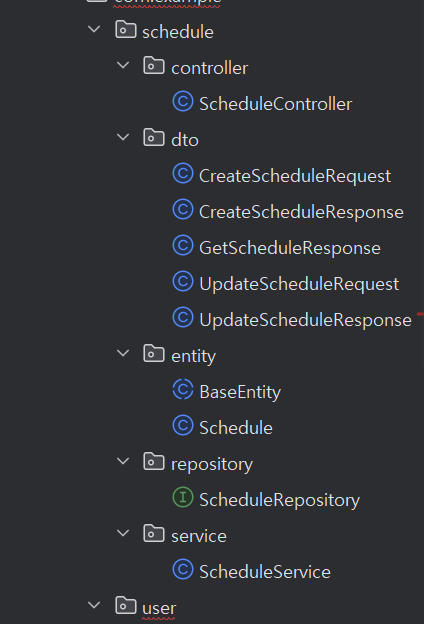Open the ScheduleController class icon
The height and width of the screenshot is (624, 424).
pyautogui.click(x=183, y=101)
